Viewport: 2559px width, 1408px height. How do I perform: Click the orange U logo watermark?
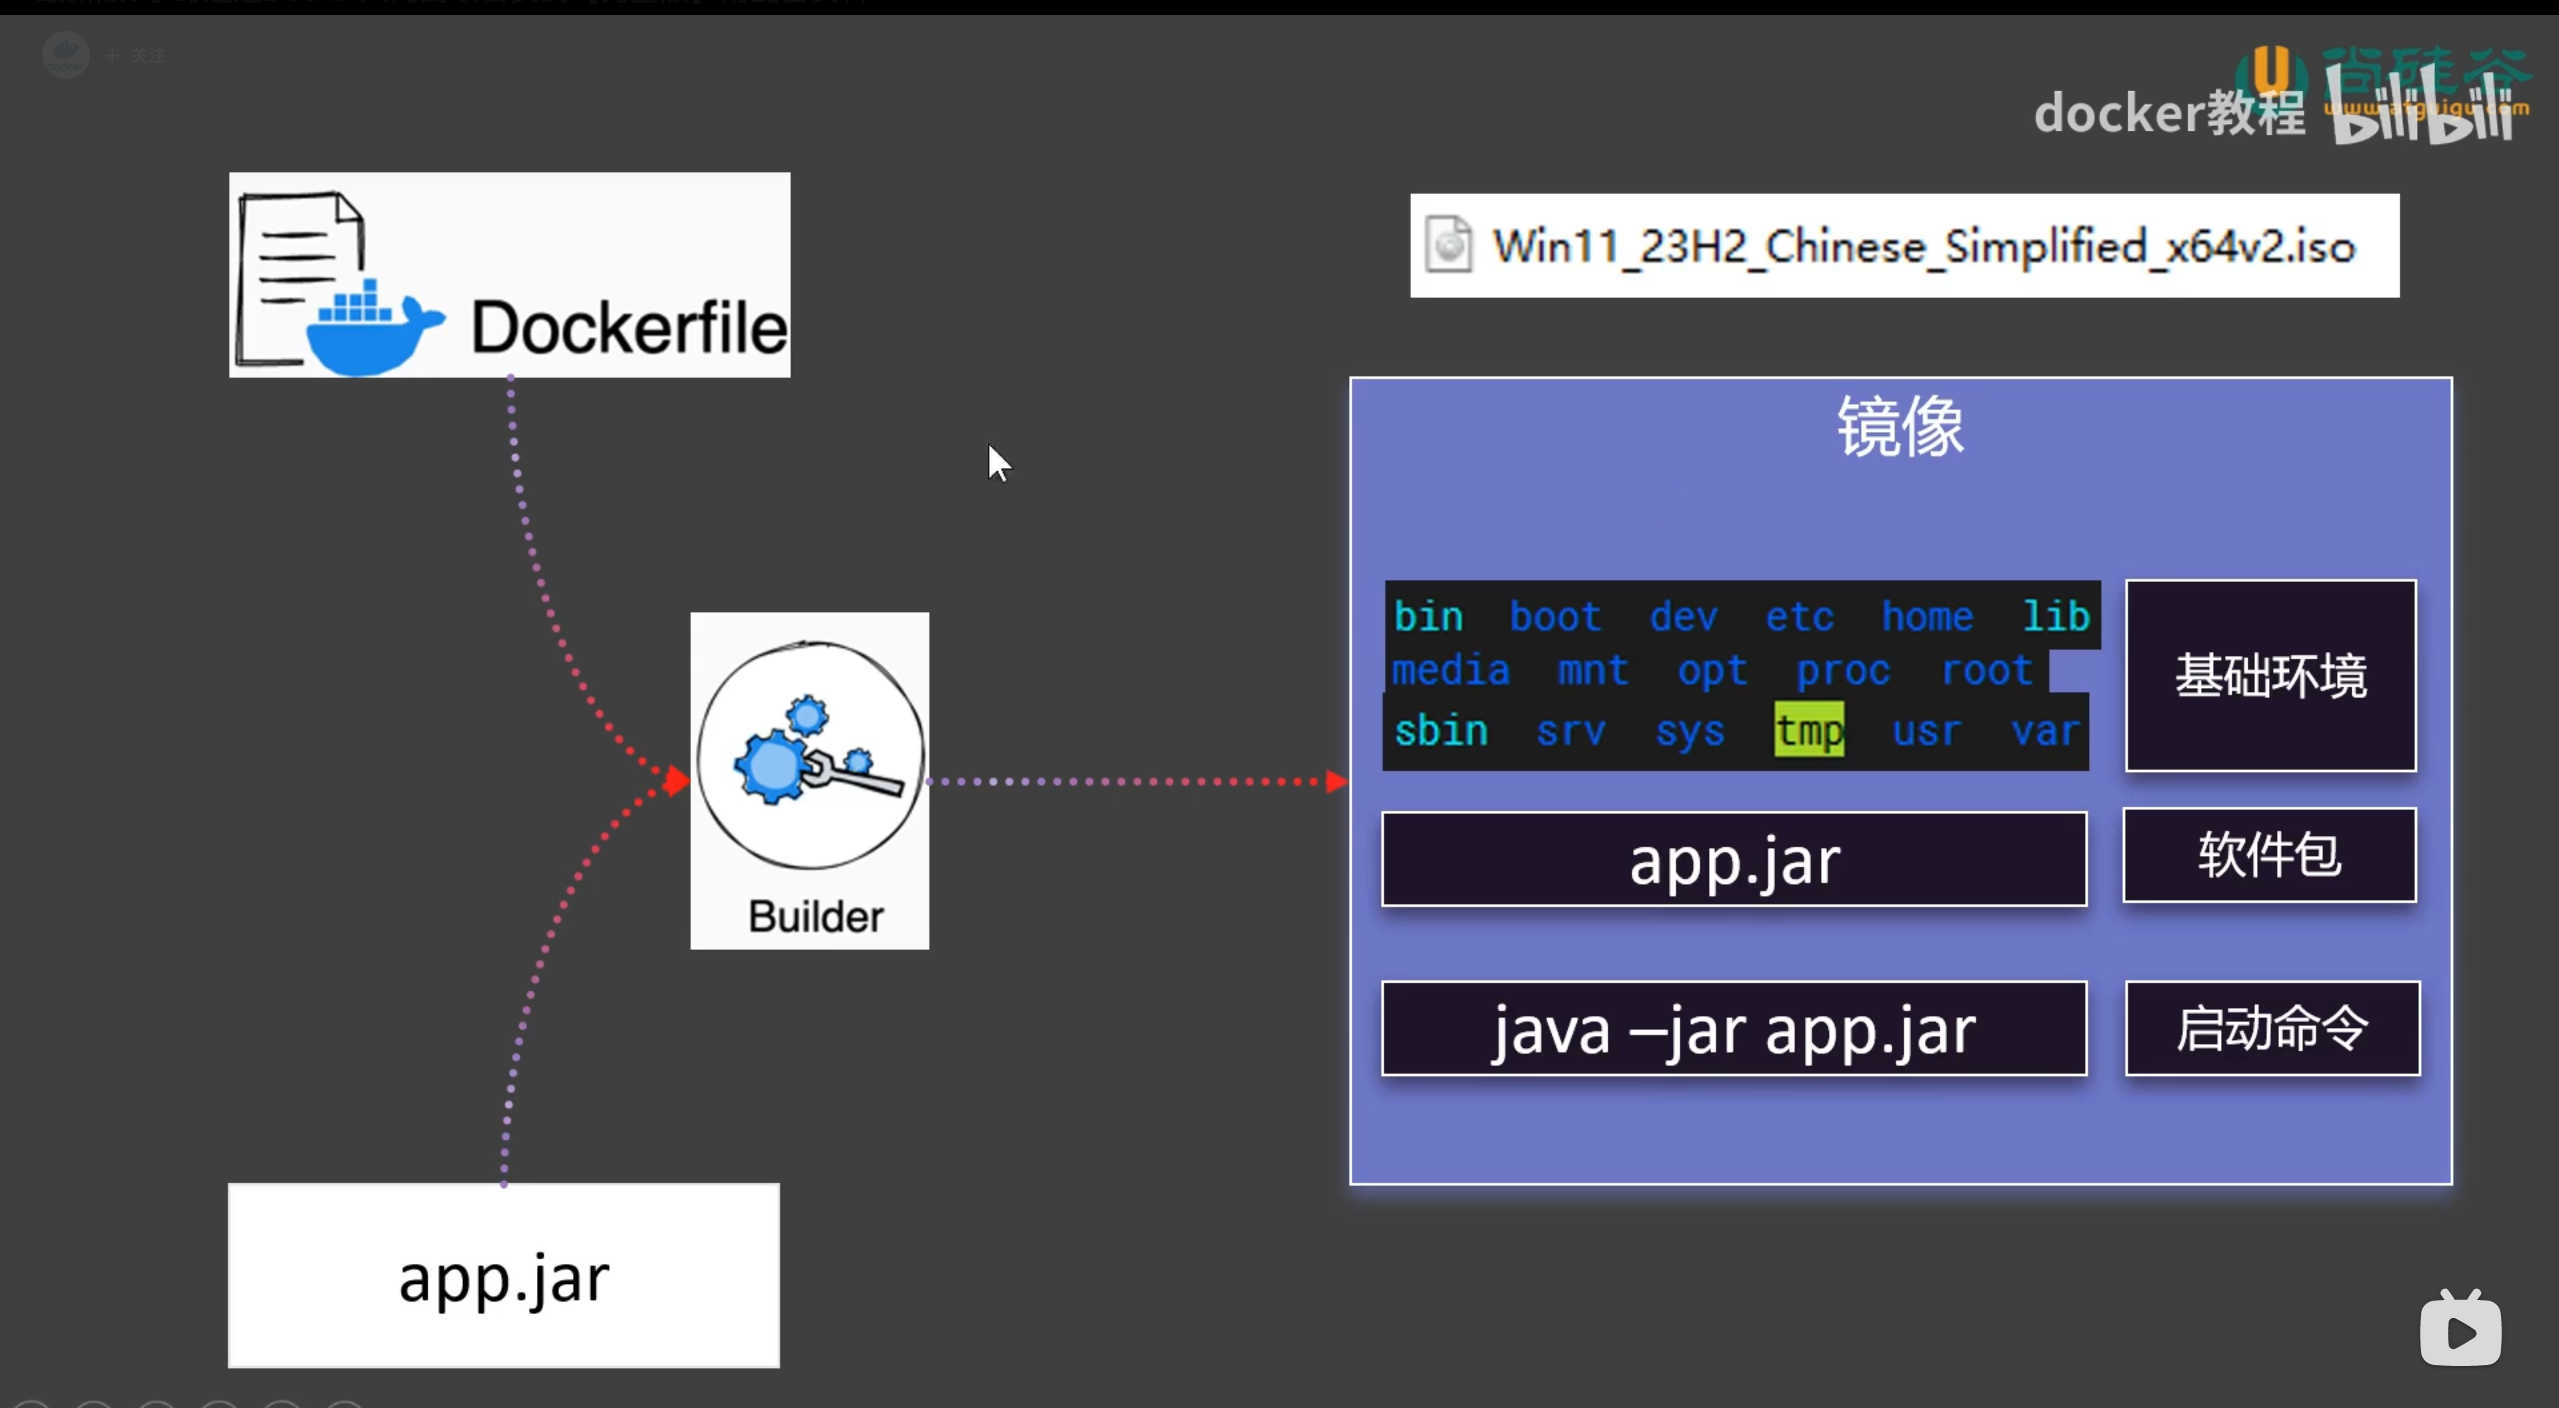click(x=2271, y=70)
